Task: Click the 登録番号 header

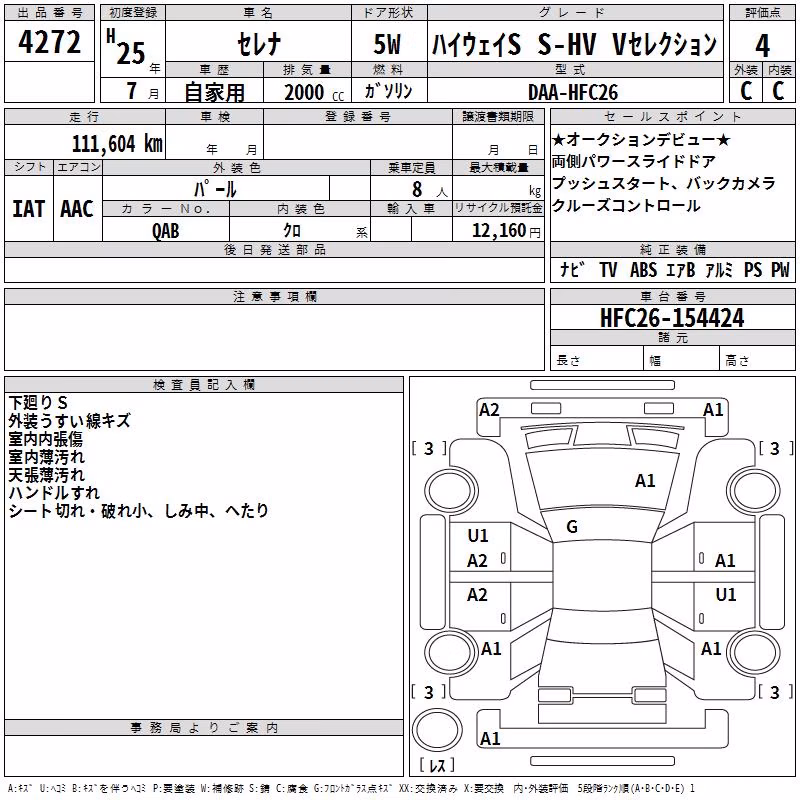Action: click(x=358, y=117)
